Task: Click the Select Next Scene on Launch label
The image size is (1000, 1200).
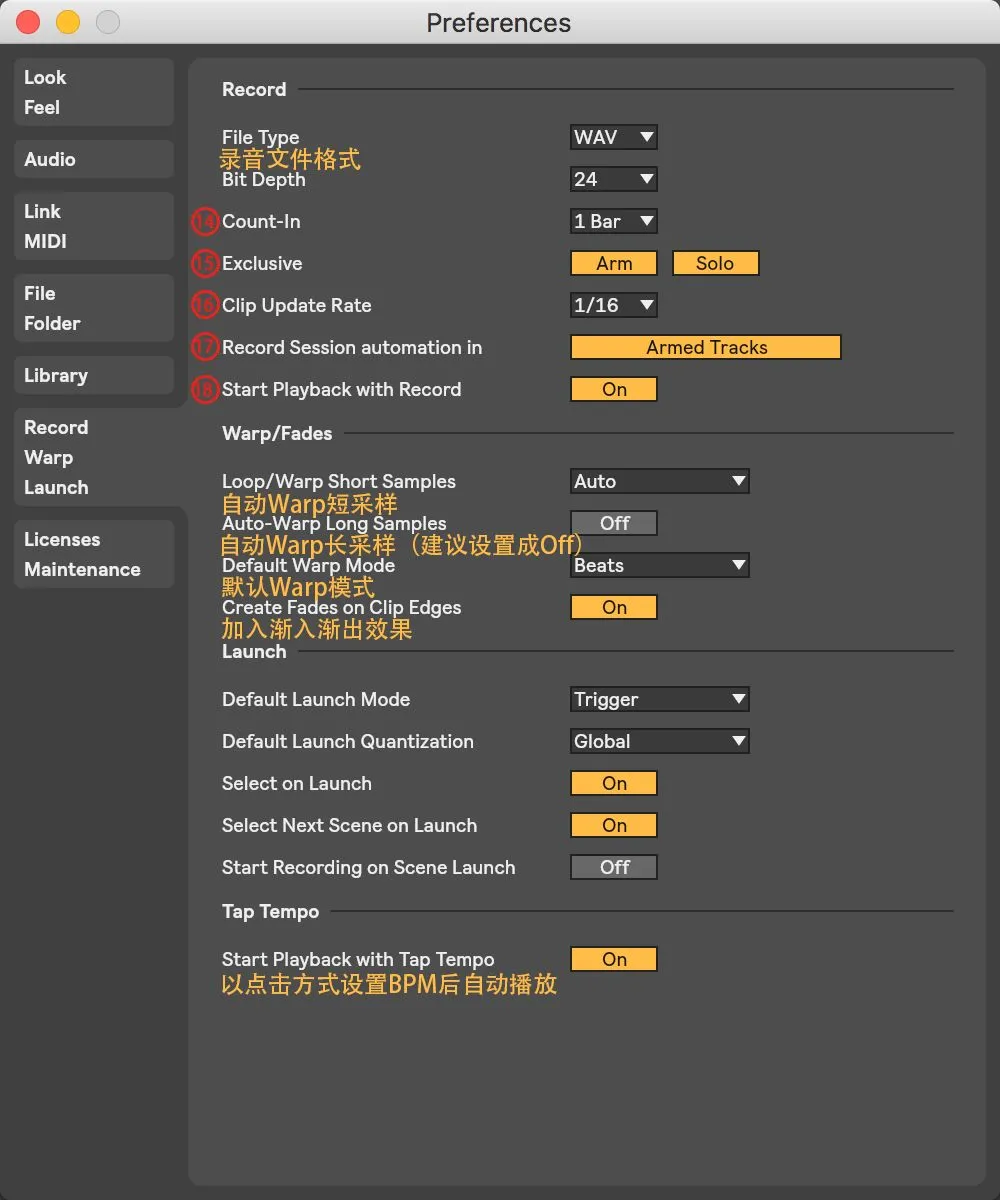Action: tap(349, 825)
